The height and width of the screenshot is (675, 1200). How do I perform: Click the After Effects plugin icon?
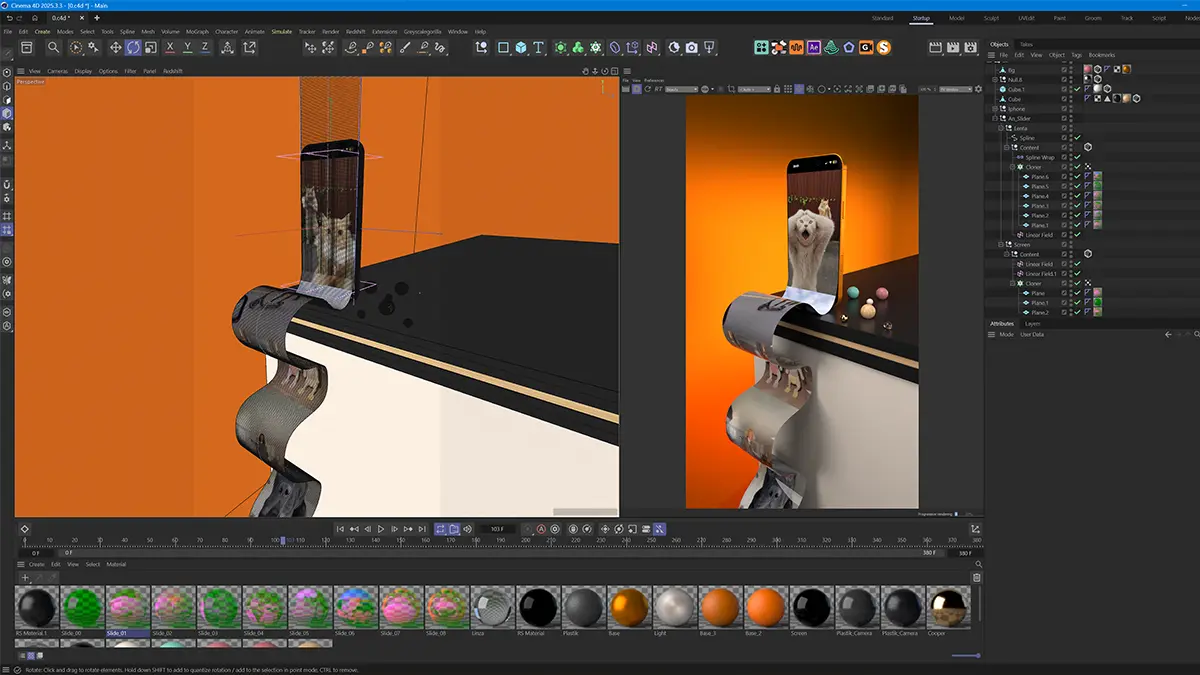click(x=814, y=47)
